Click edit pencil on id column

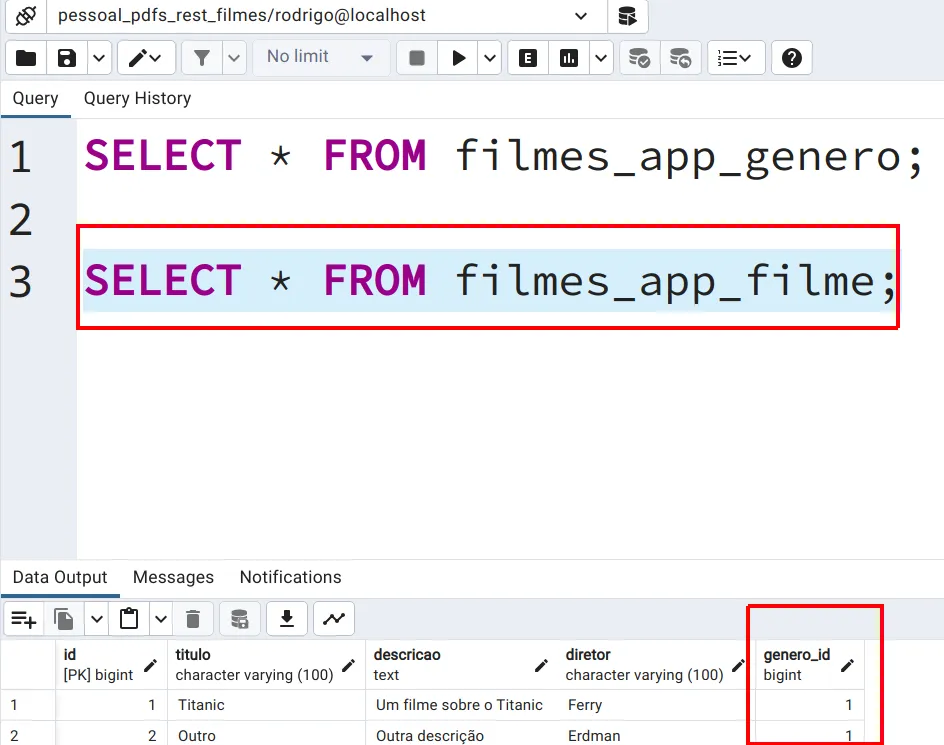point(151,665)
